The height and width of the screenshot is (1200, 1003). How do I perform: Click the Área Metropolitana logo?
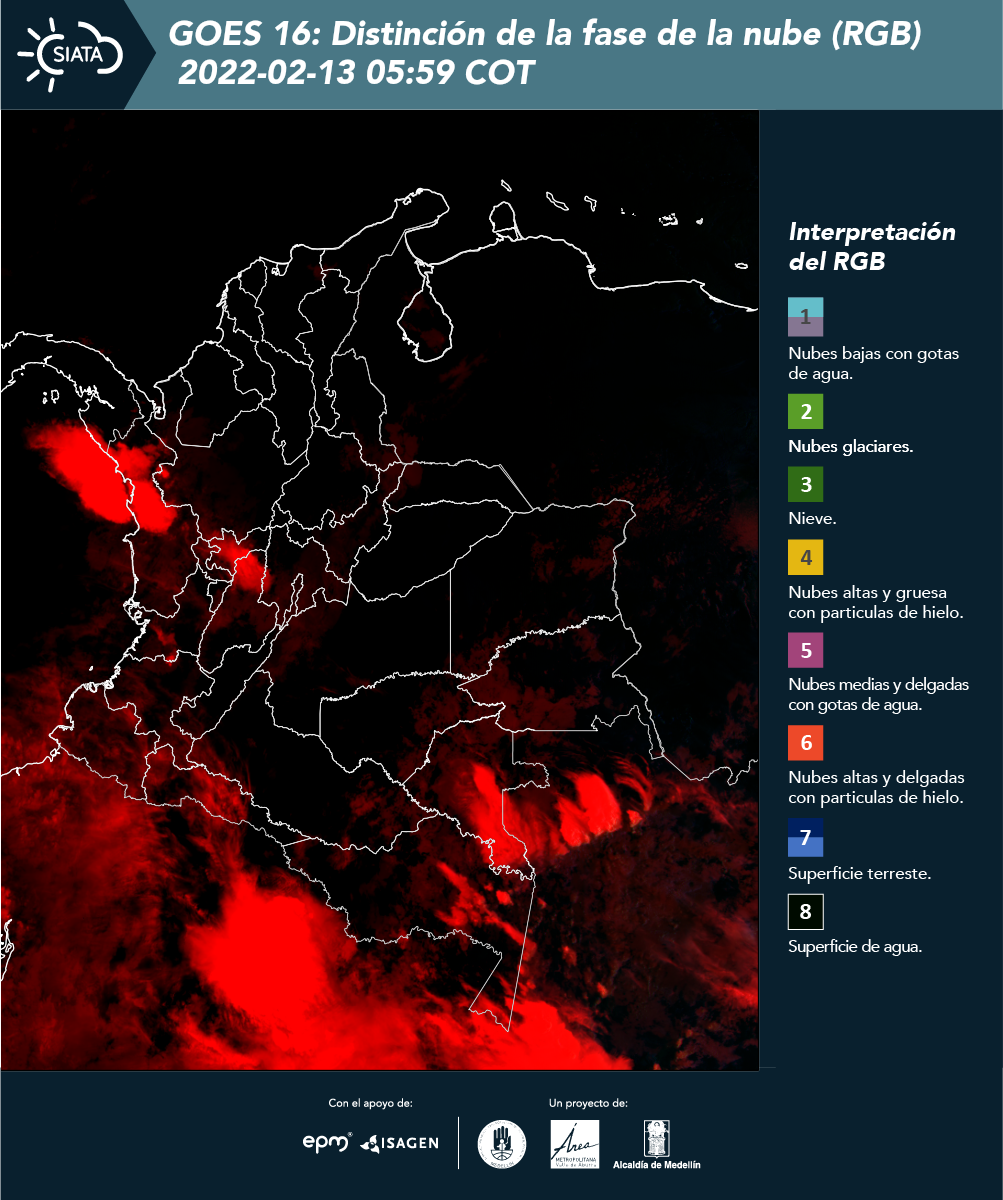click(575, 1144)
